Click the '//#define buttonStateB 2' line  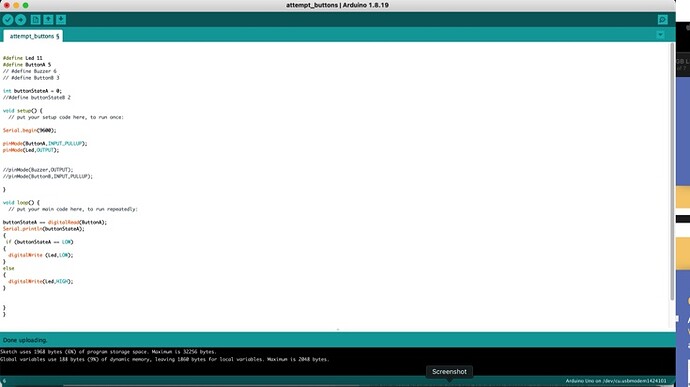37,97
